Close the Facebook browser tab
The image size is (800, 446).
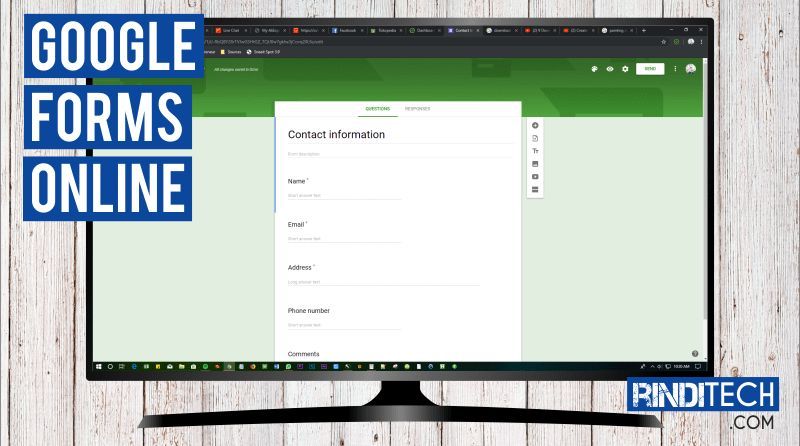(x=362, y=31)
